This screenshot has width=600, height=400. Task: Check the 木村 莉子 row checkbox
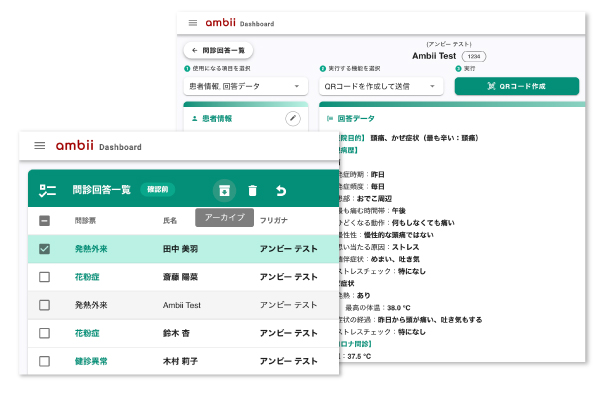click(x=44, y=361)
